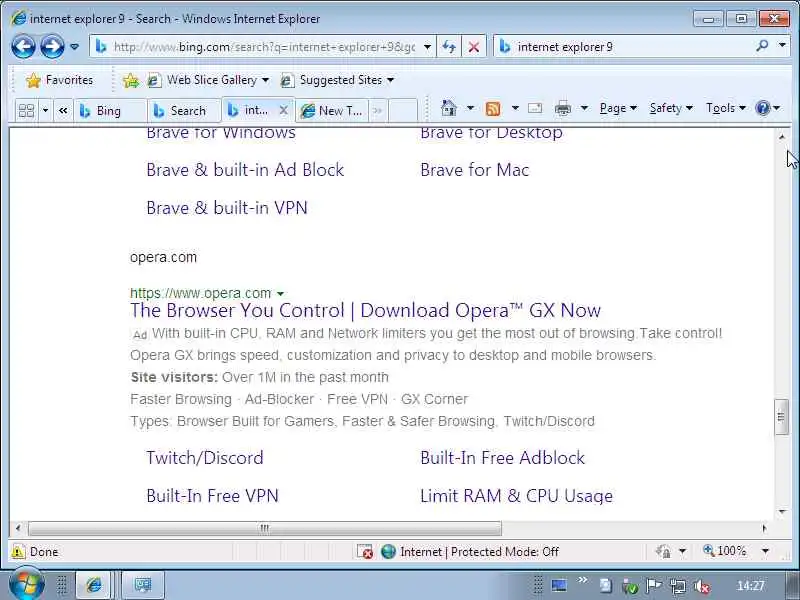Show hidden tray icons chevron
Viewport: 800px width, 600px height.
pos(582,580)
